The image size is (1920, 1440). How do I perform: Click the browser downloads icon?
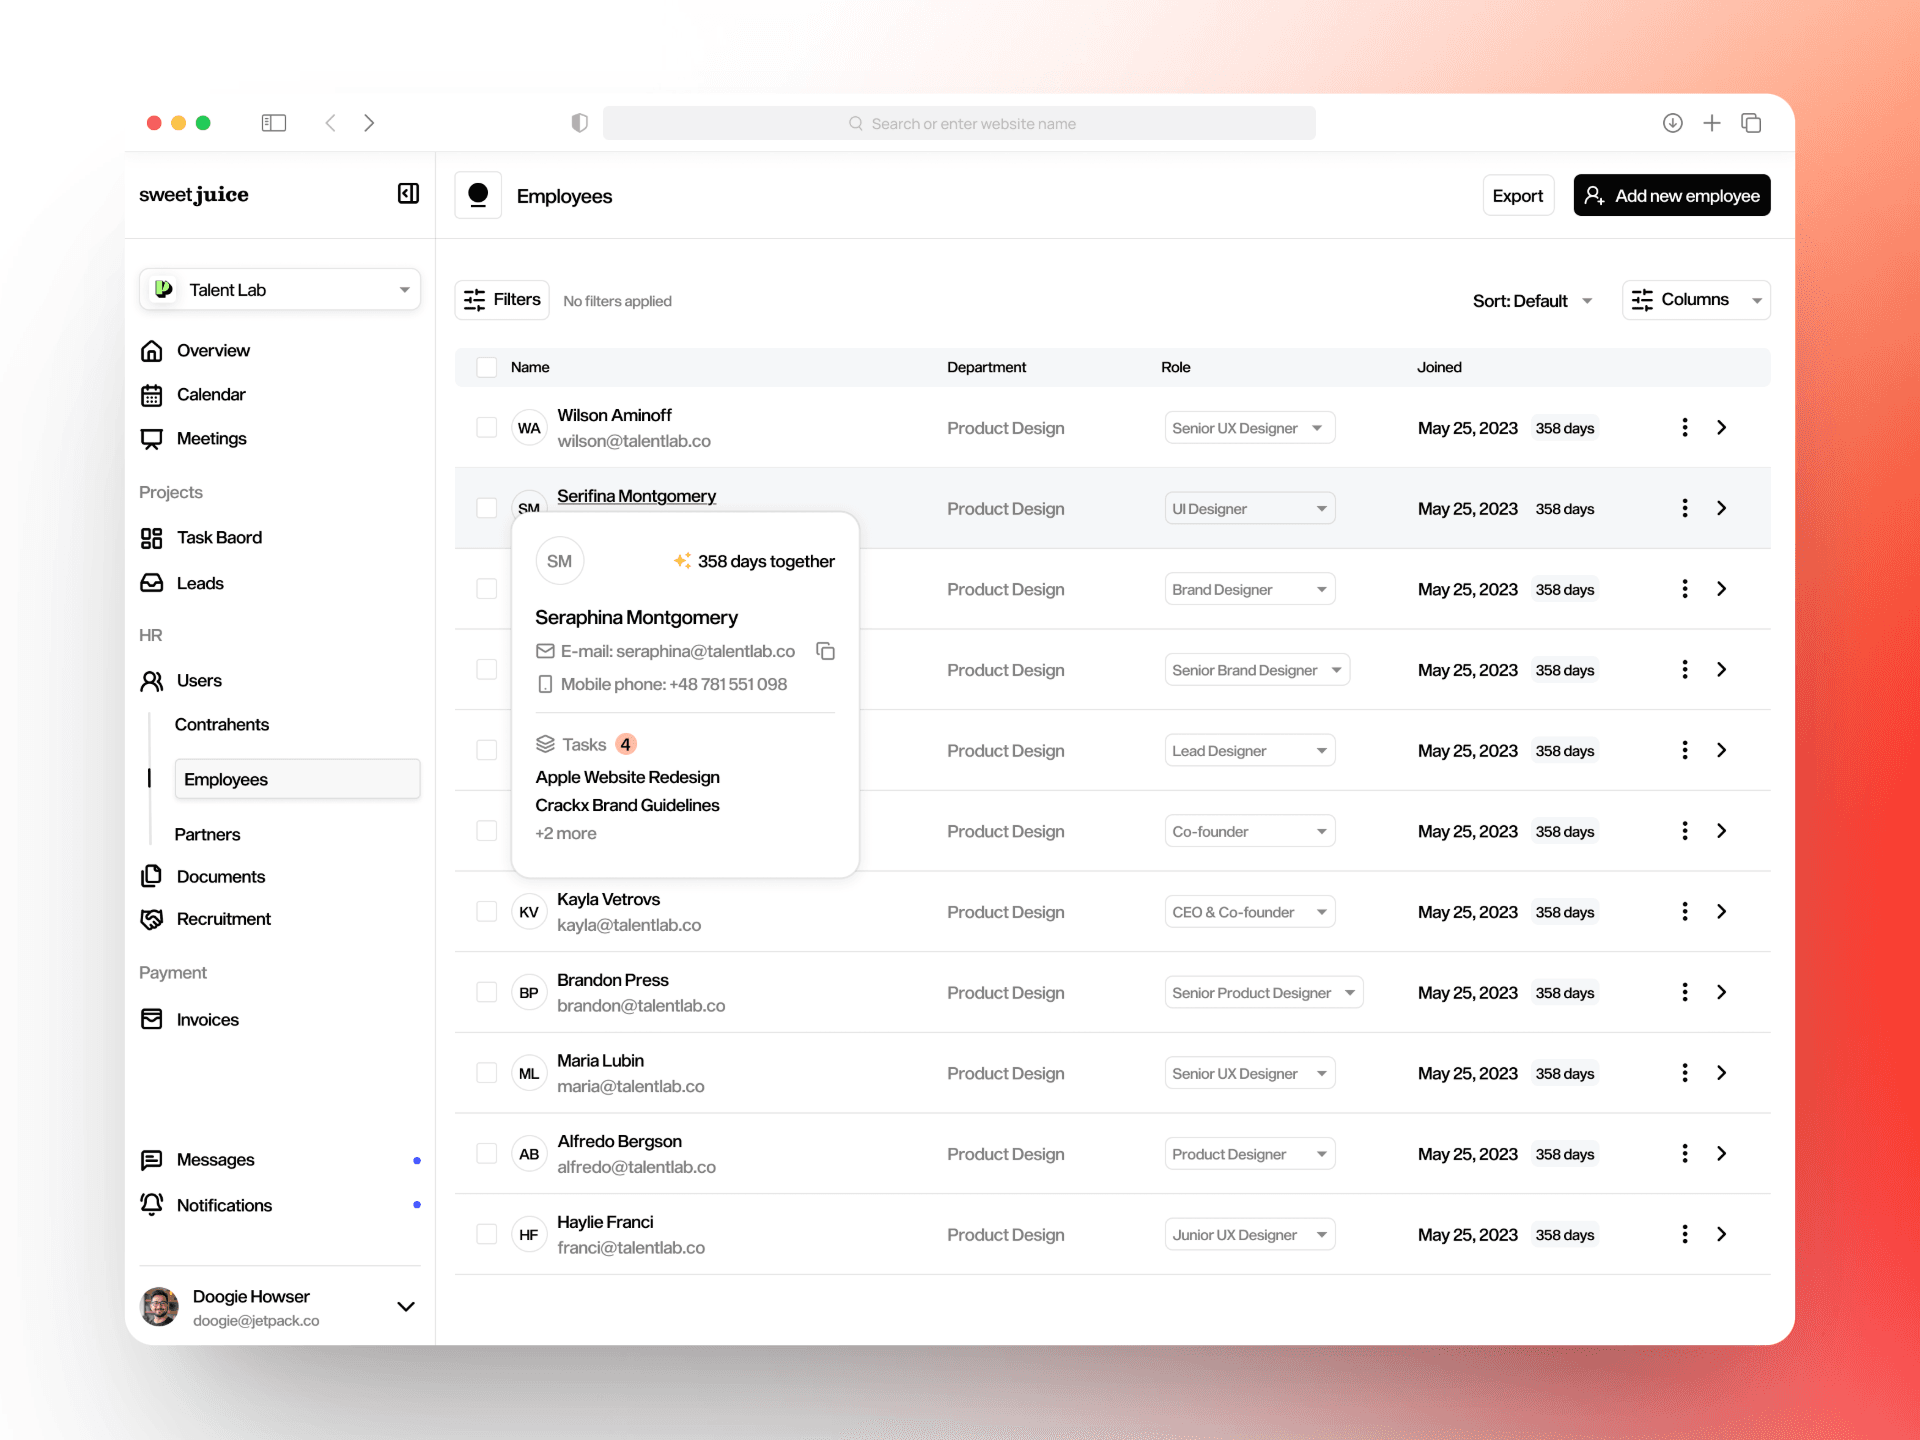pos(1672,123)
